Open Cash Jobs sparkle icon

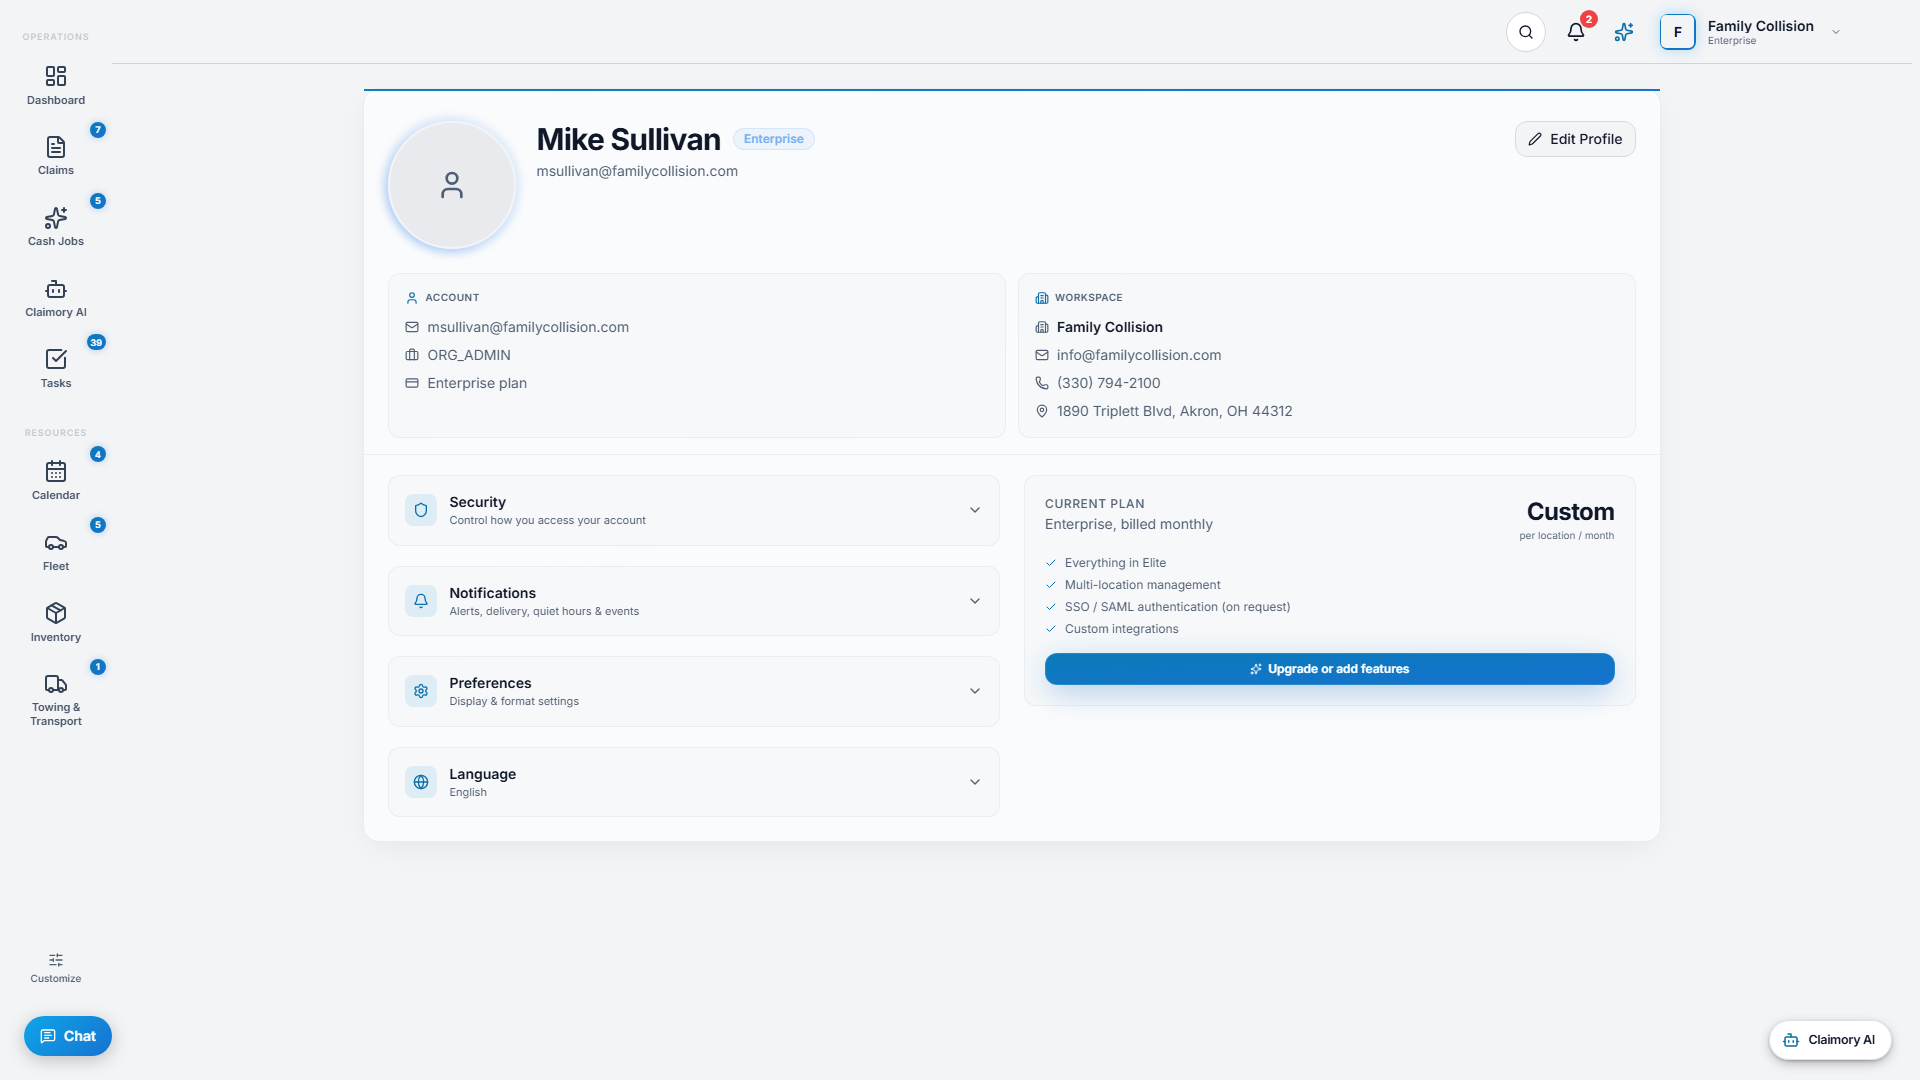point(56,218)
